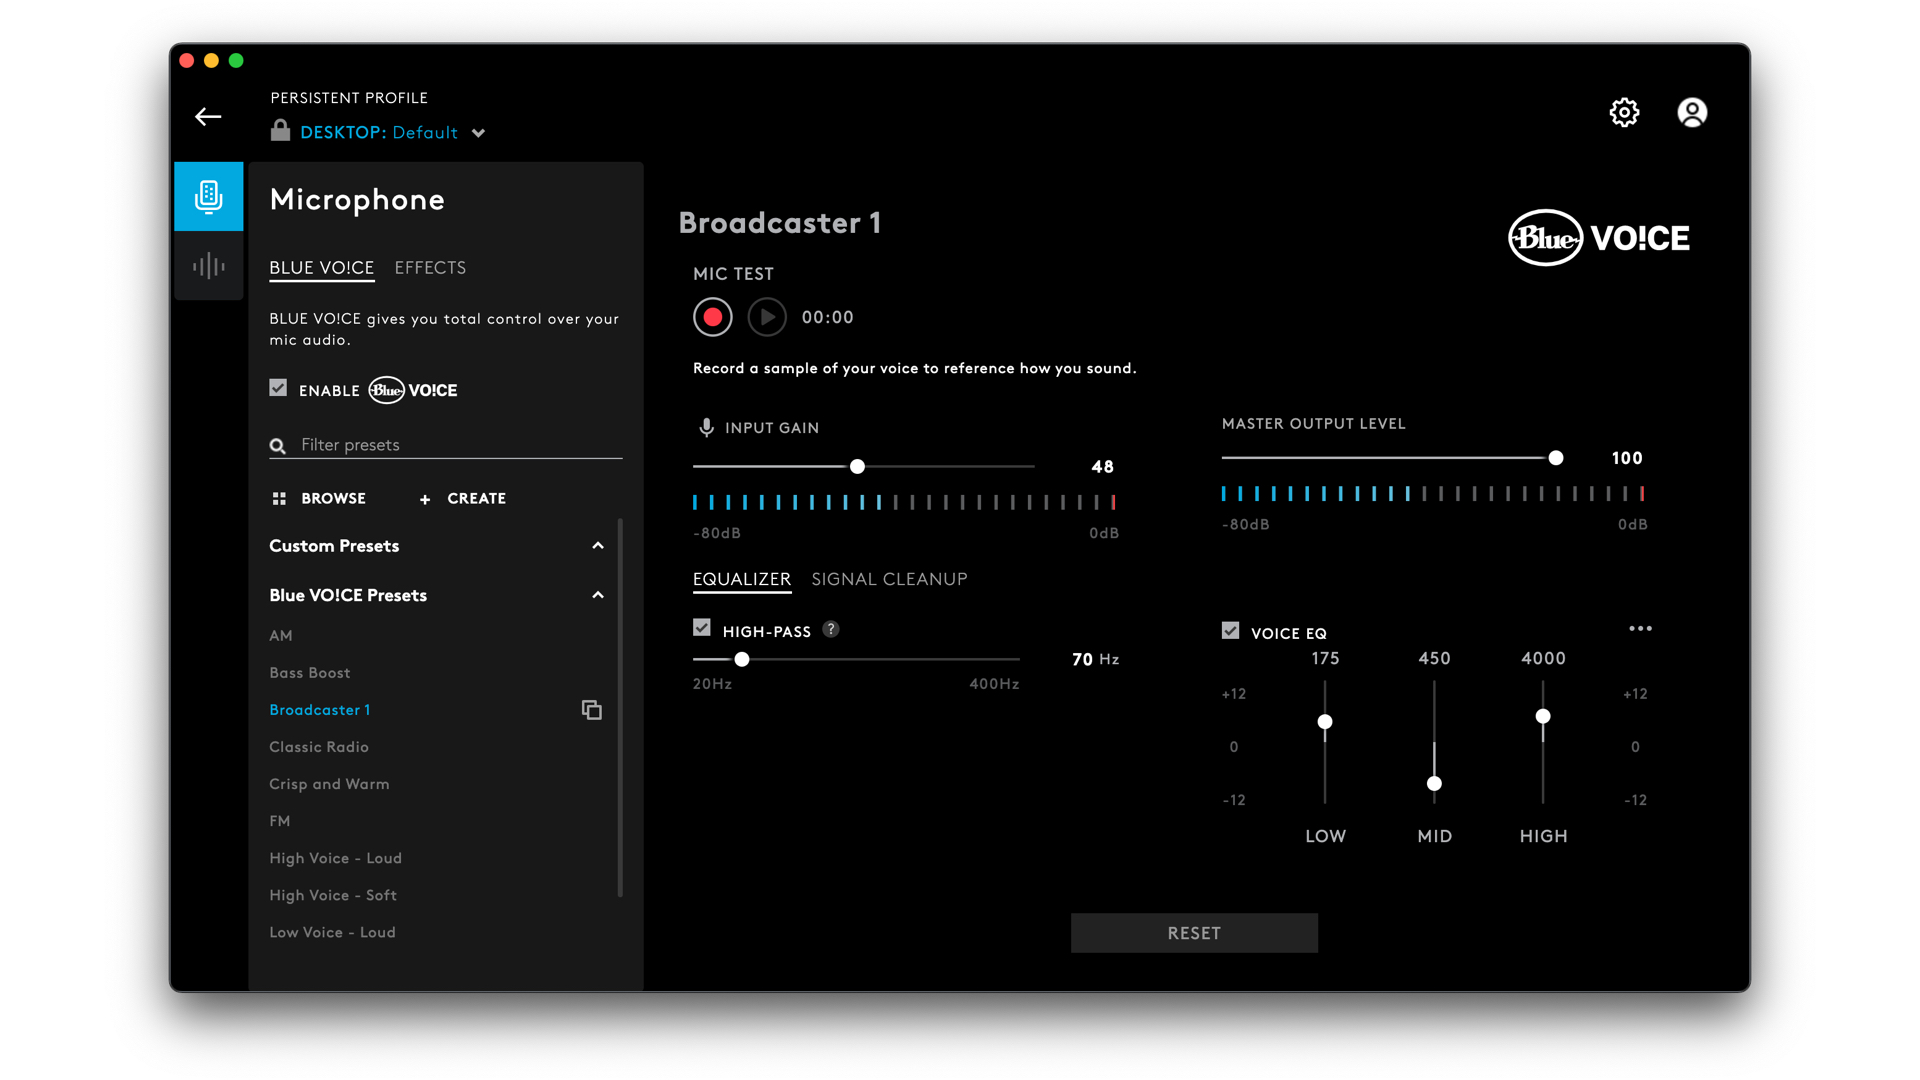1920x1080 pixels.
Task: Click the RESET button
Action: 1192,934
